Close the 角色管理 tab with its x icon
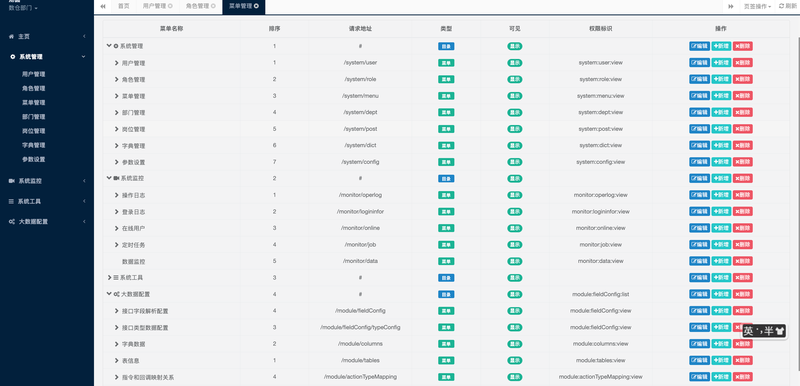This screenshot has height=386, width=800. [x=213, y=6]
